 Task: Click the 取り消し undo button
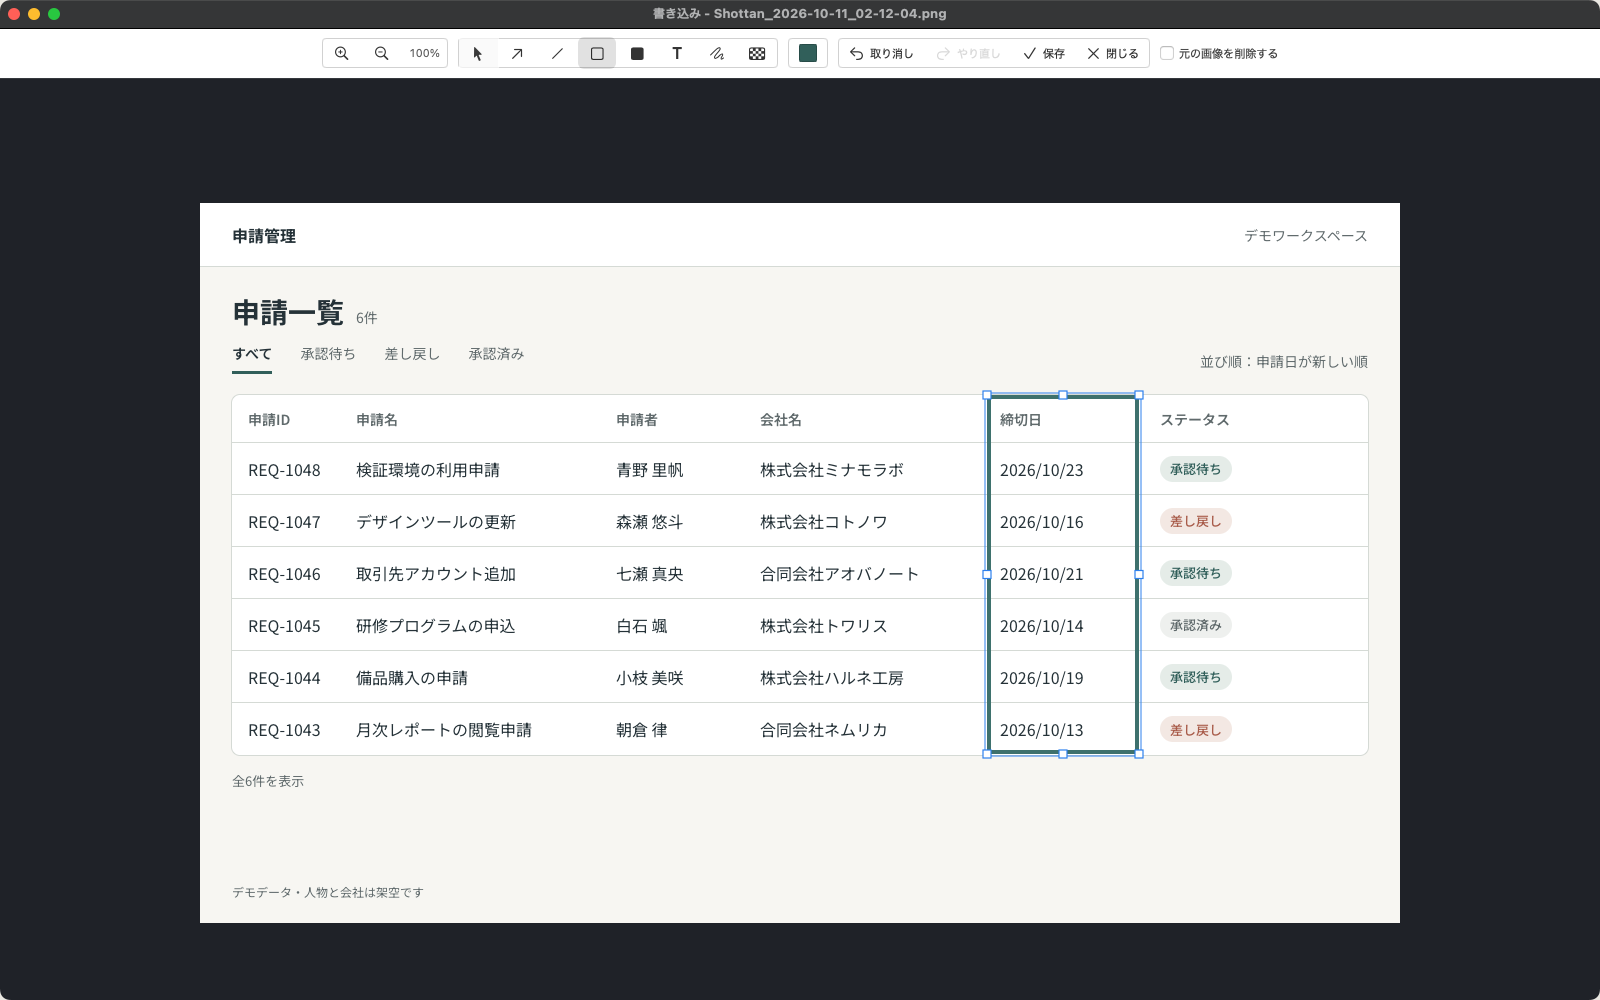click(x=882, y=53)
